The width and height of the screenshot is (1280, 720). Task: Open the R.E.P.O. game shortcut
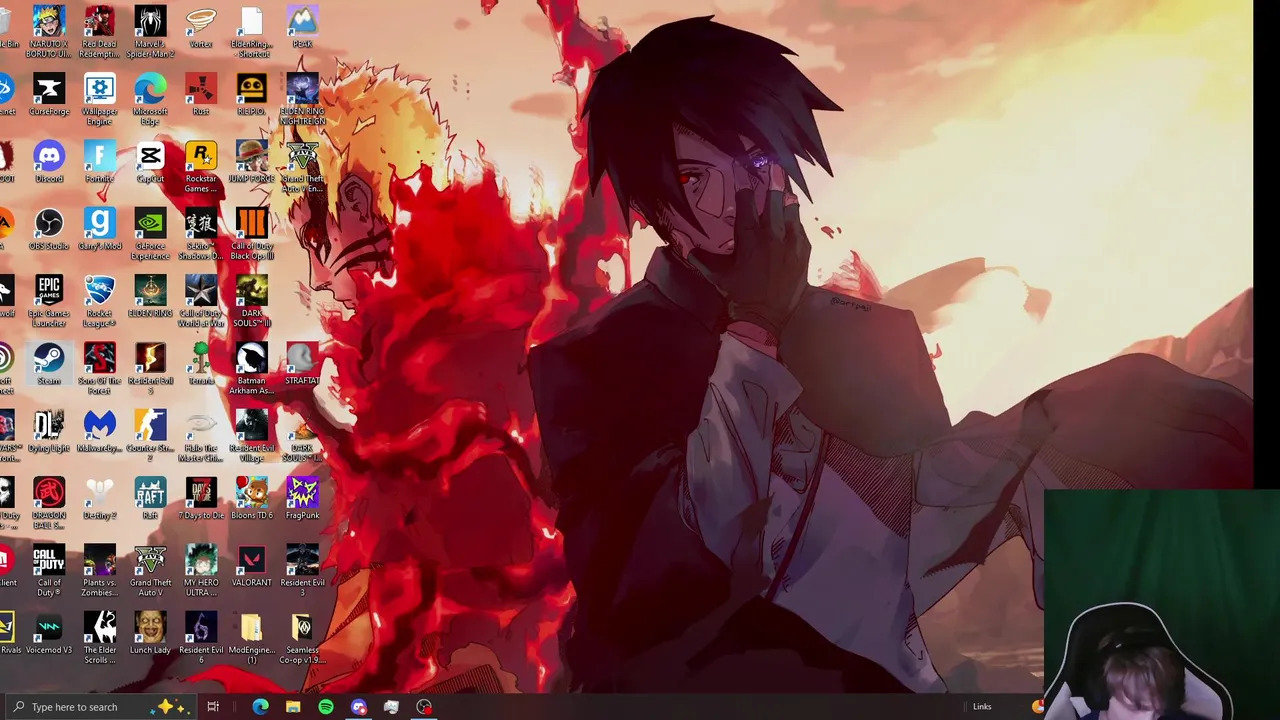tap(251, 94)
